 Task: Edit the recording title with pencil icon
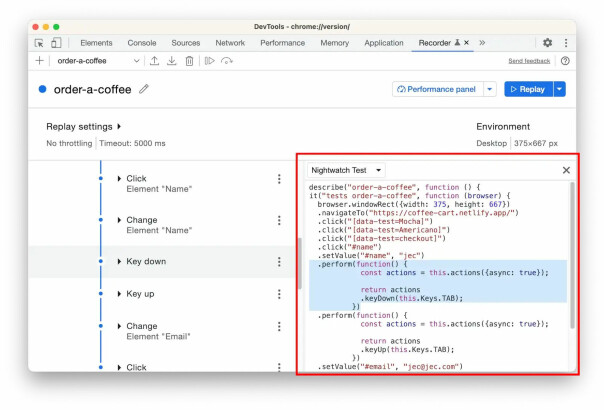tap(144, 89)
